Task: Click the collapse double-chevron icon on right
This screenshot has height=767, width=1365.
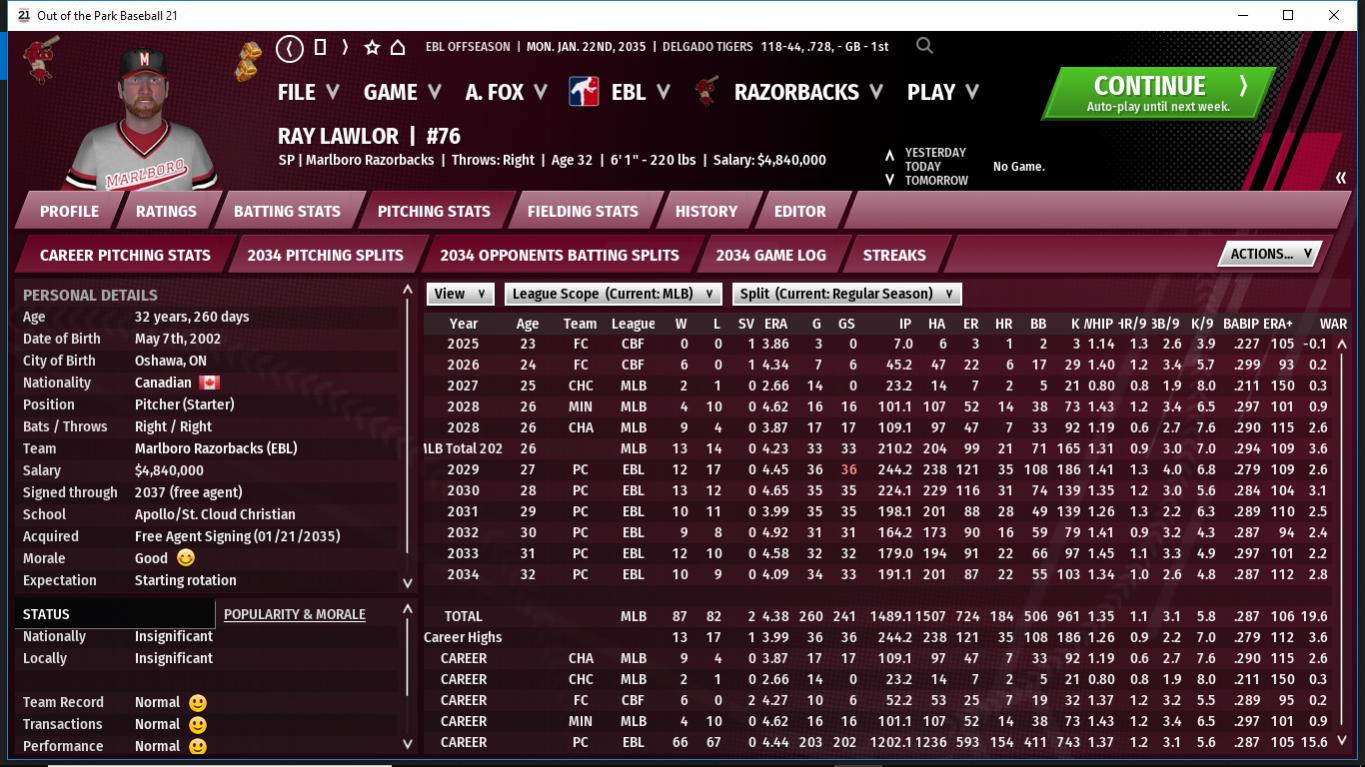Action: tap(1340, 178)
